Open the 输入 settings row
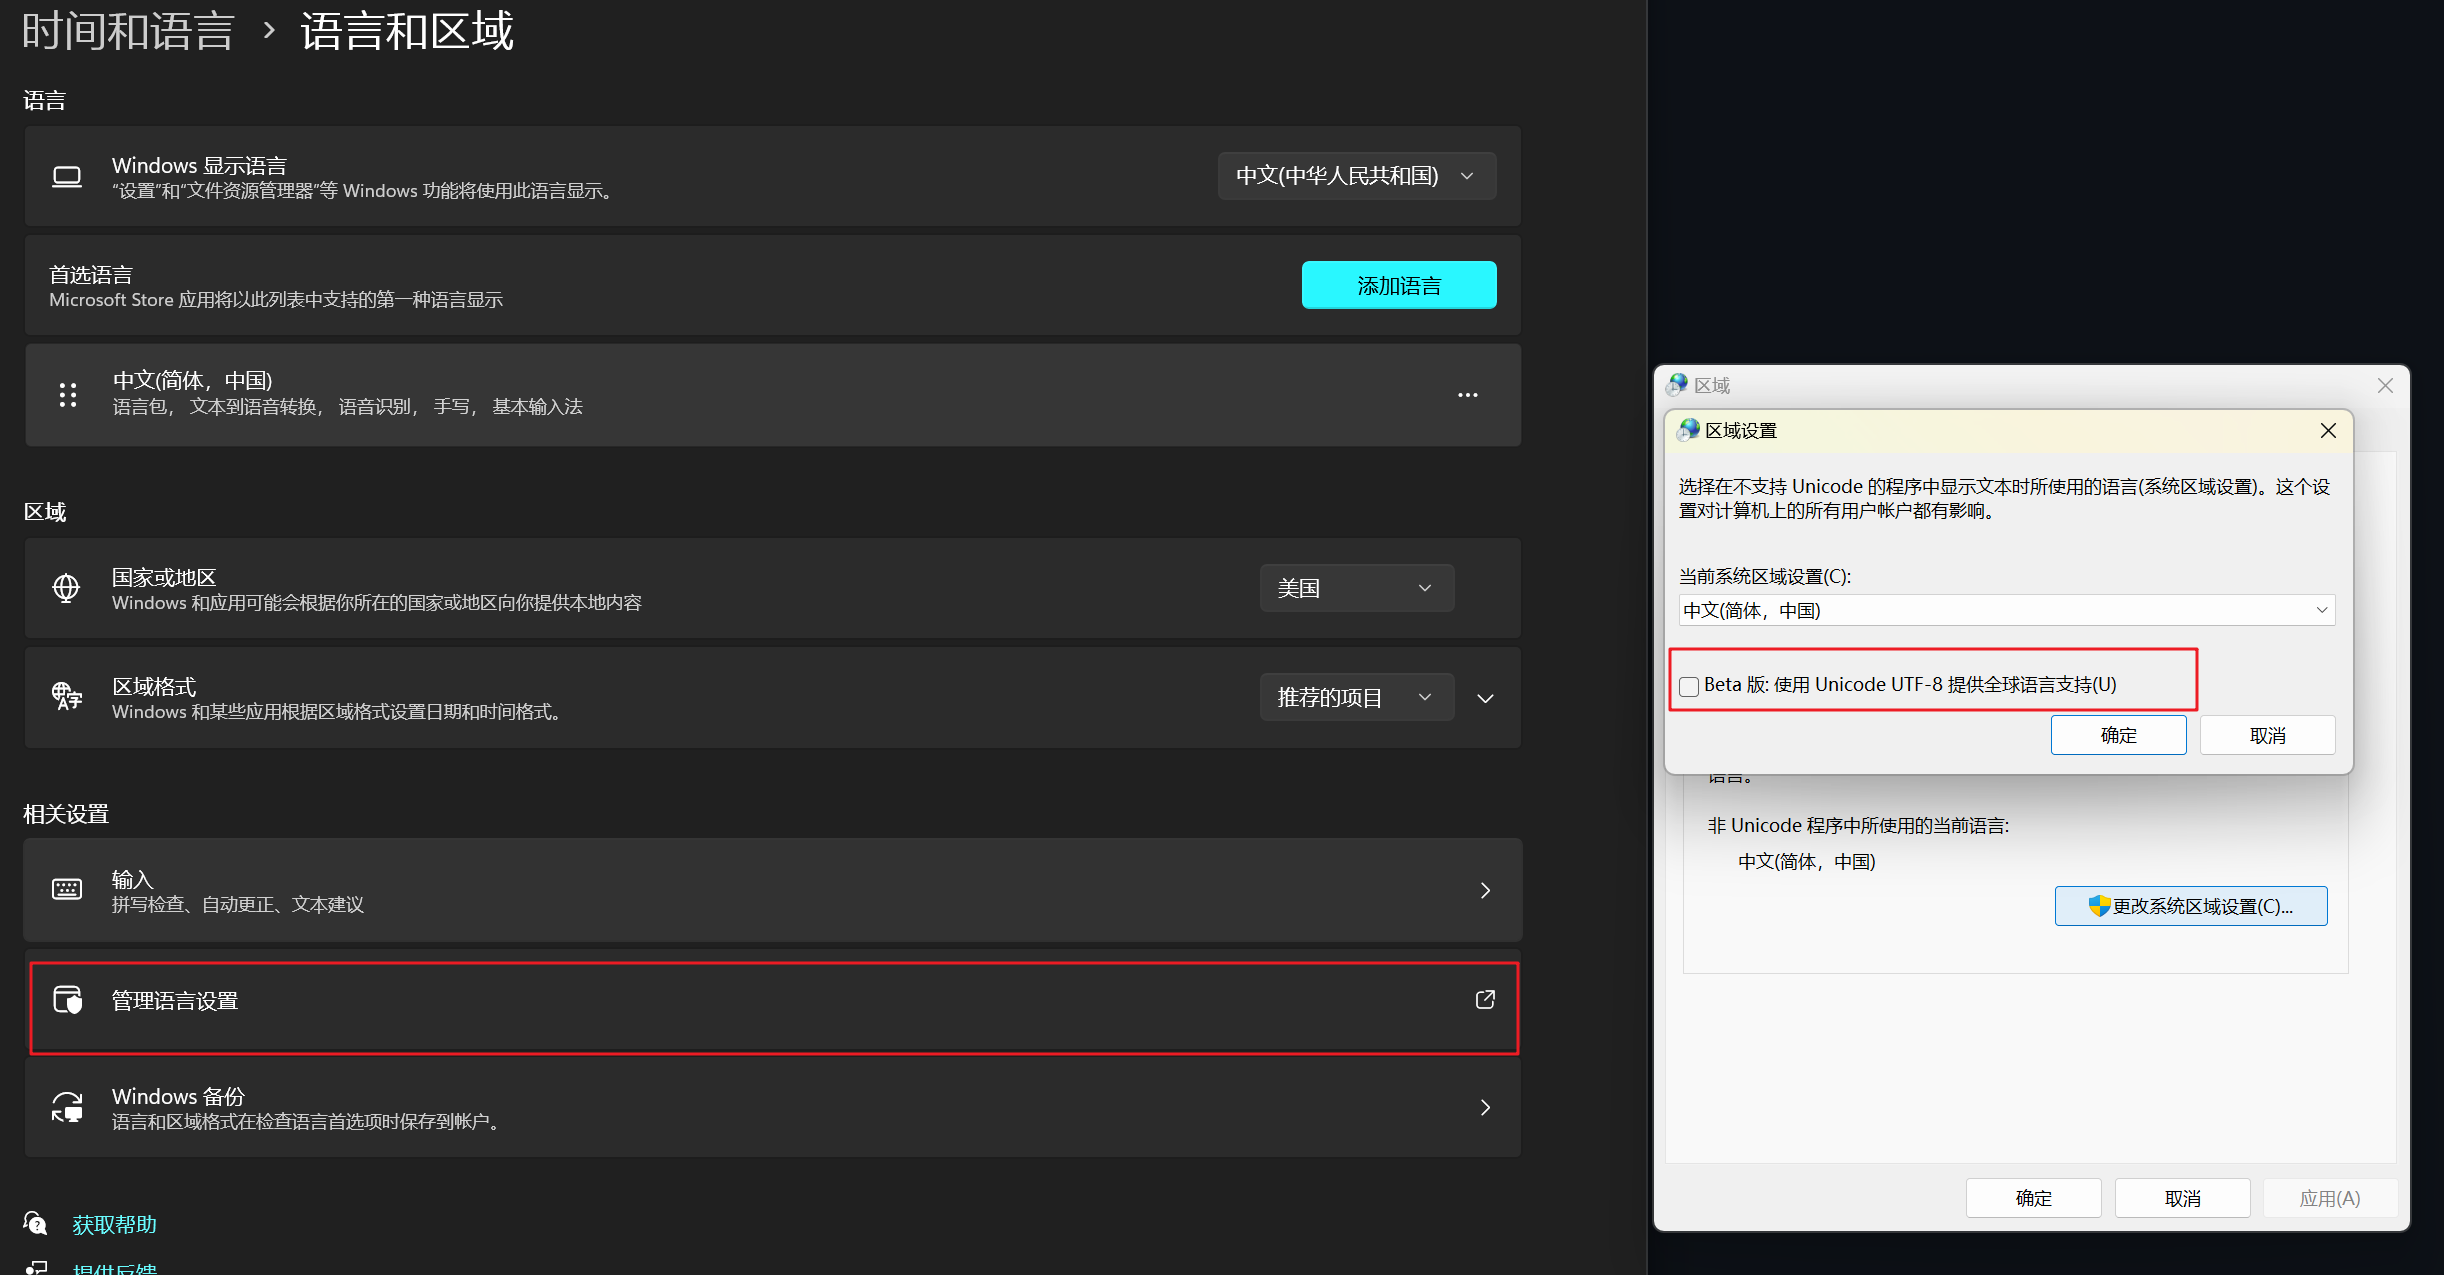 coord(773,890)
